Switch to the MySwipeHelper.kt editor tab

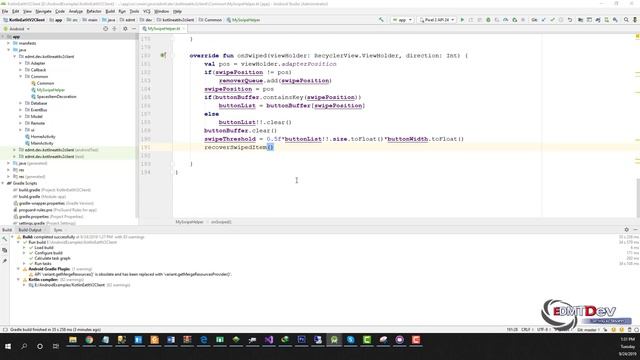point(163,29)
